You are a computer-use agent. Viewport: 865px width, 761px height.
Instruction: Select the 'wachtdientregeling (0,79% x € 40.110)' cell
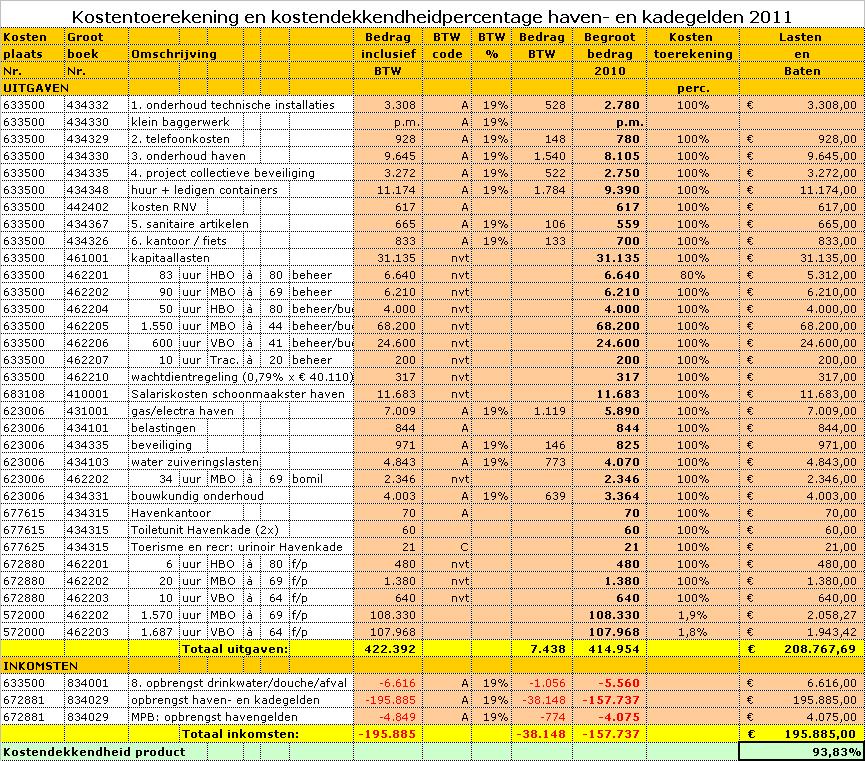tap(242, 377)
